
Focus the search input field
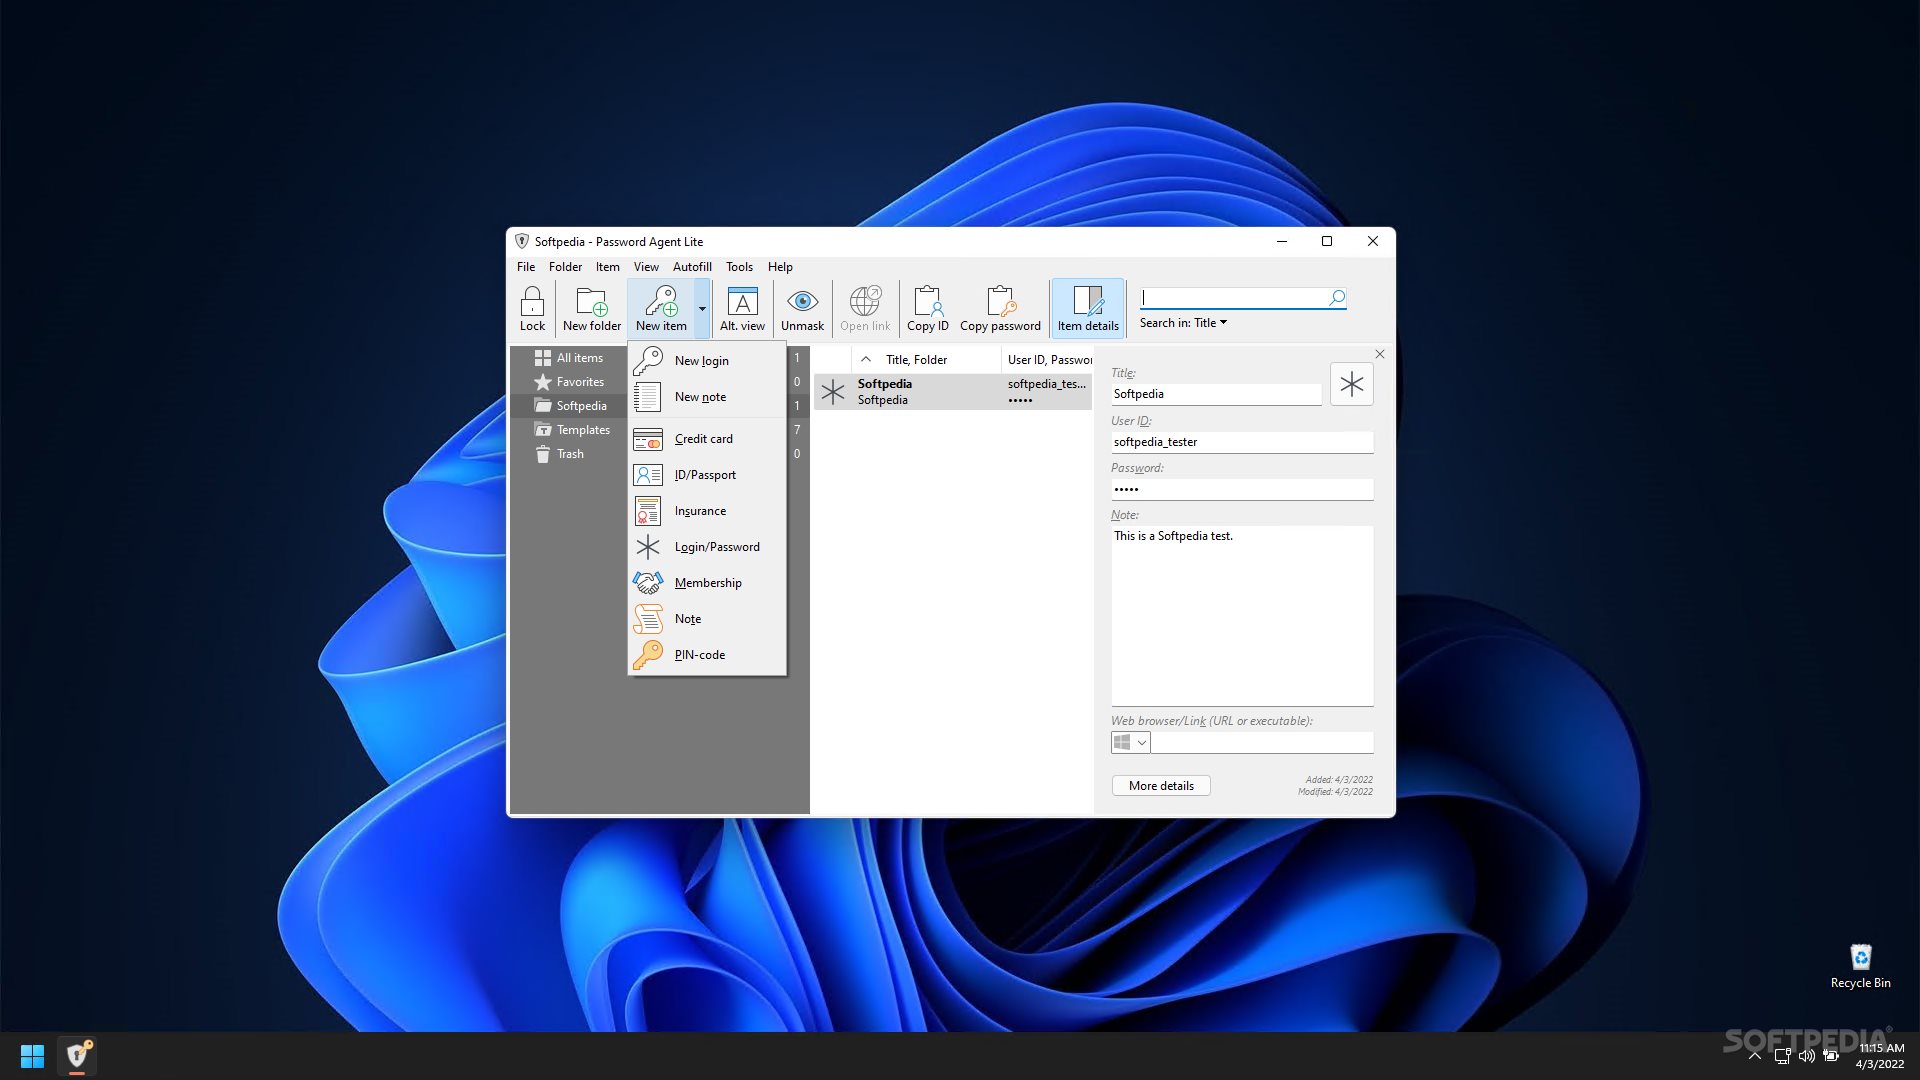tap(1234, 297)
